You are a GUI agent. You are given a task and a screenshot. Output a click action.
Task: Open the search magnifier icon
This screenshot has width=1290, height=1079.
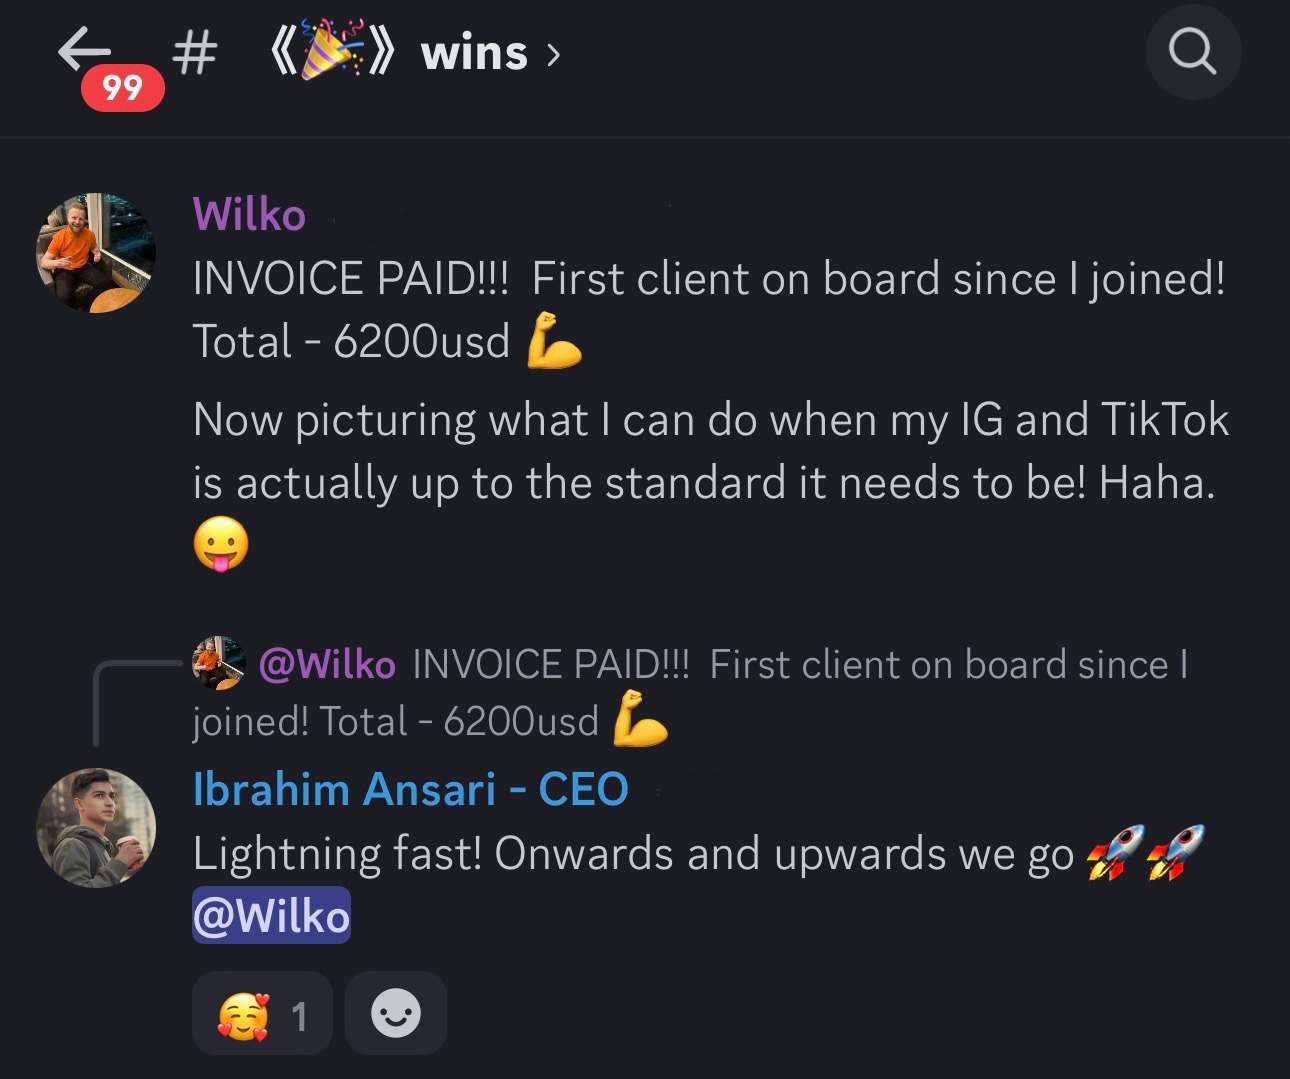tap(1193, 52)
